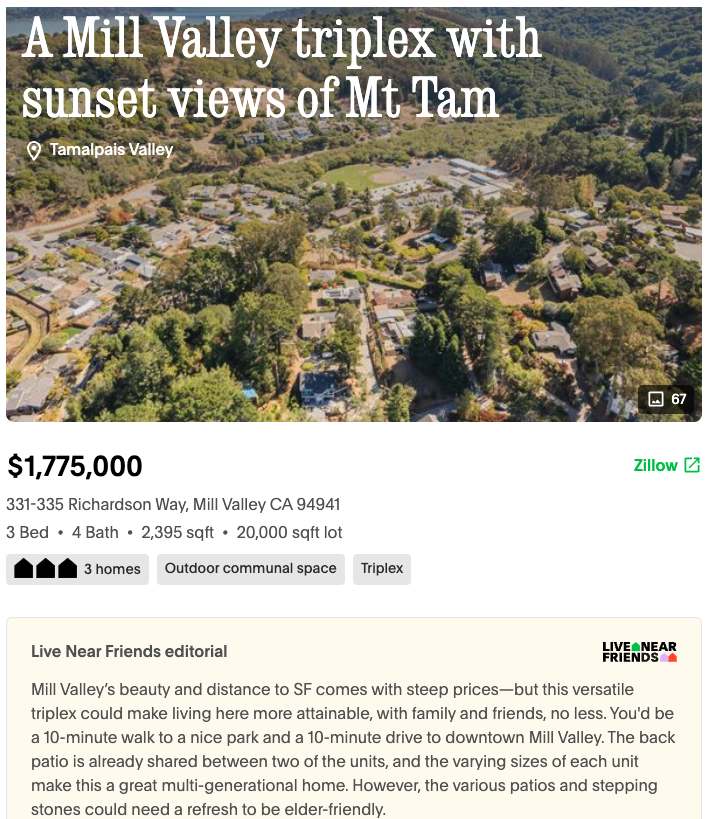Click the third house icon in homes tag
The height and width of the screenshot is (819, 708).
pyautogui.click(x=67, y=569)
